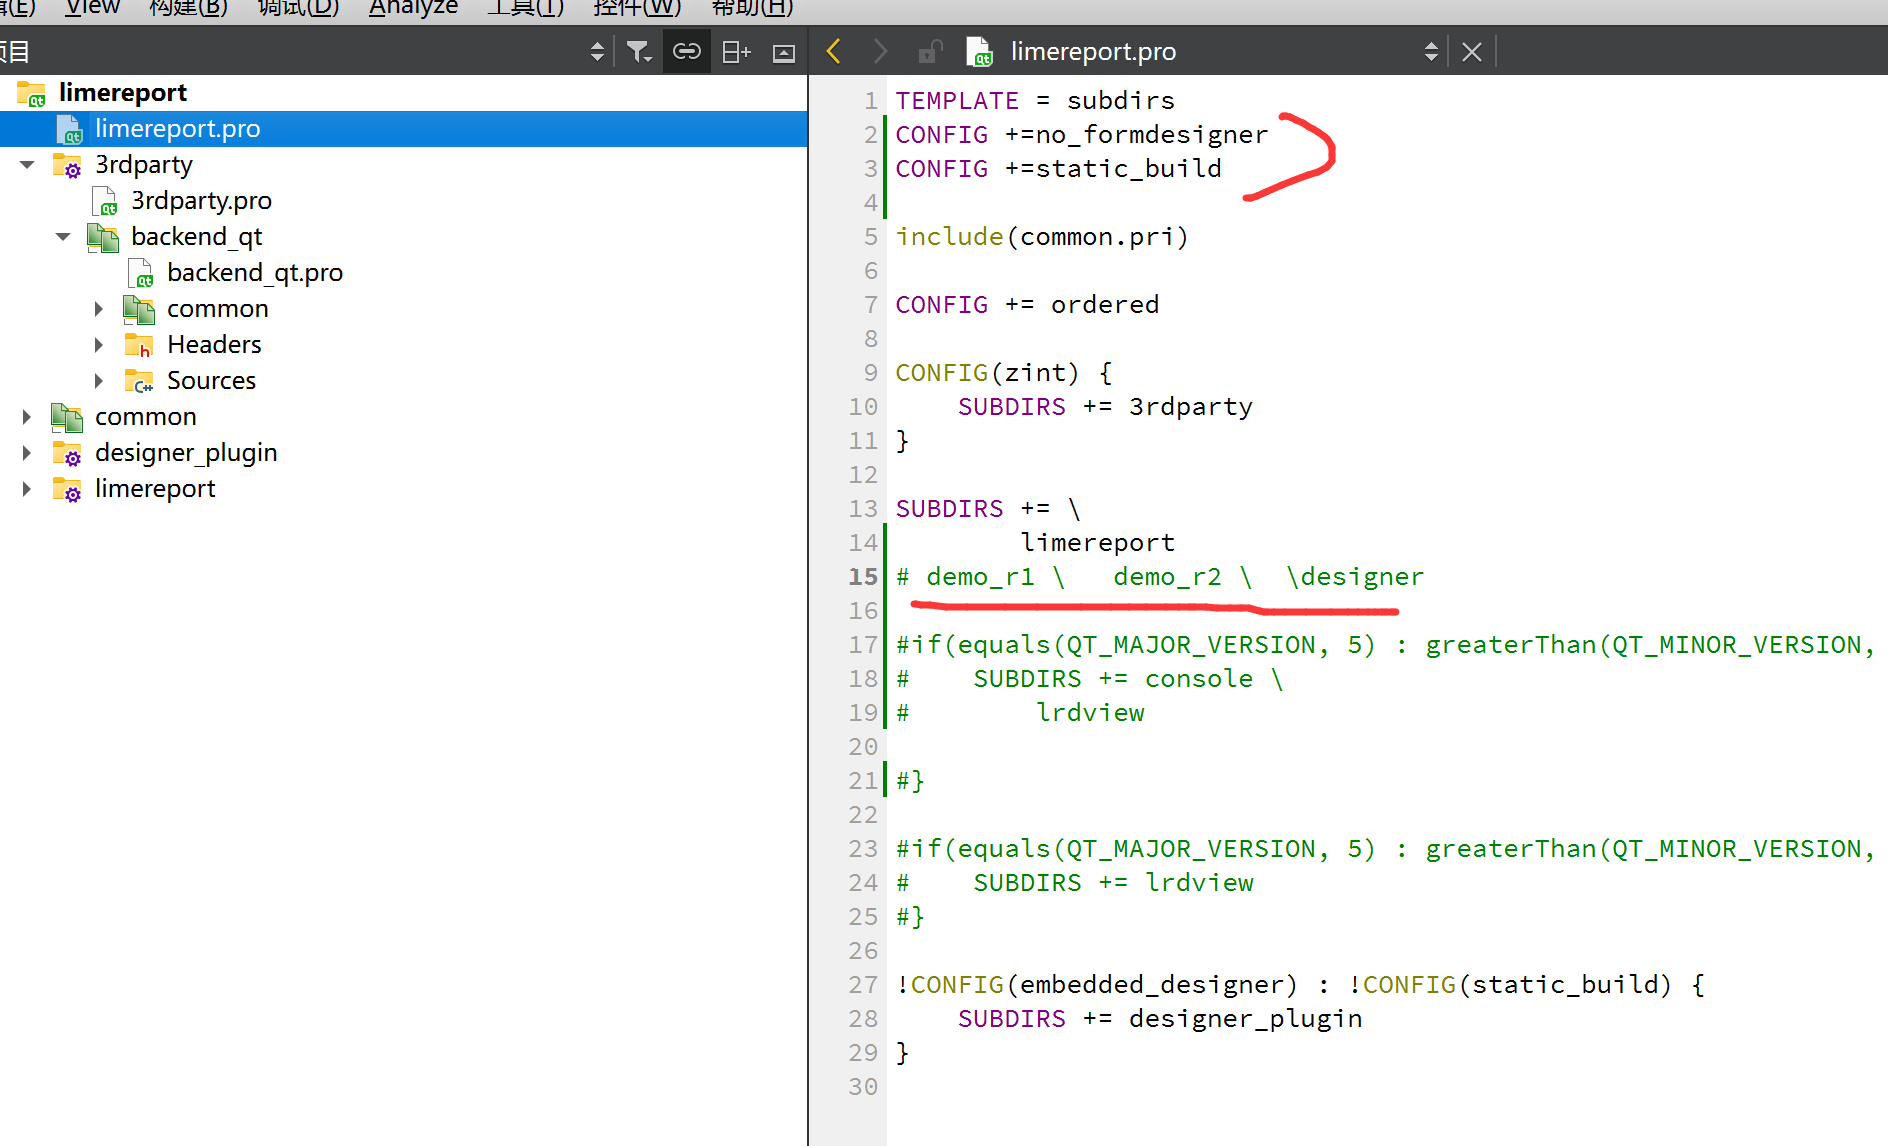Expand the designer_plugin project
Viewport: 1888px width, 1146px height.
pyautogui.click(x=26, y=452)
